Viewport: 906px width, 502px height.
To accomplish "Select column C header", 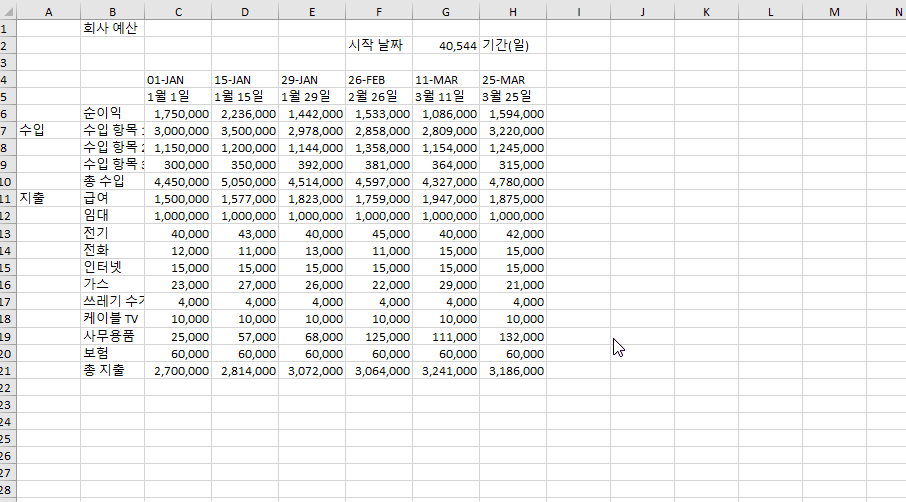I will point(178,12).
